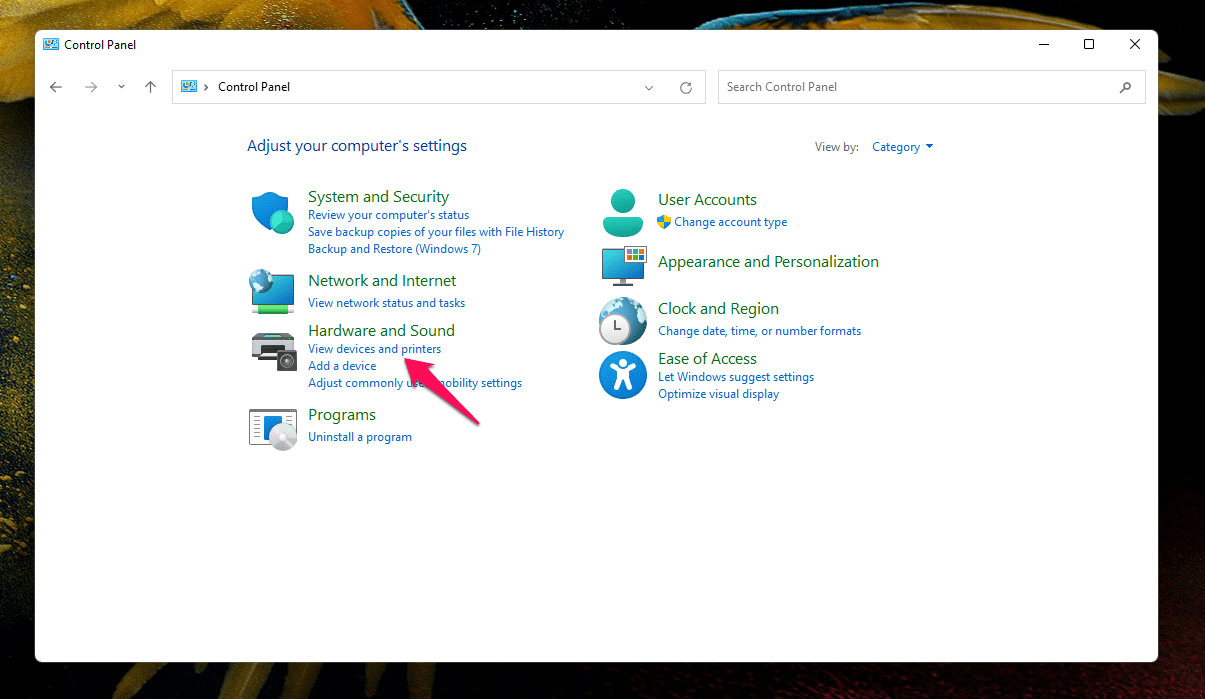
Task: Expand the address bar history dropdown
Action: [x=650, y=87]
